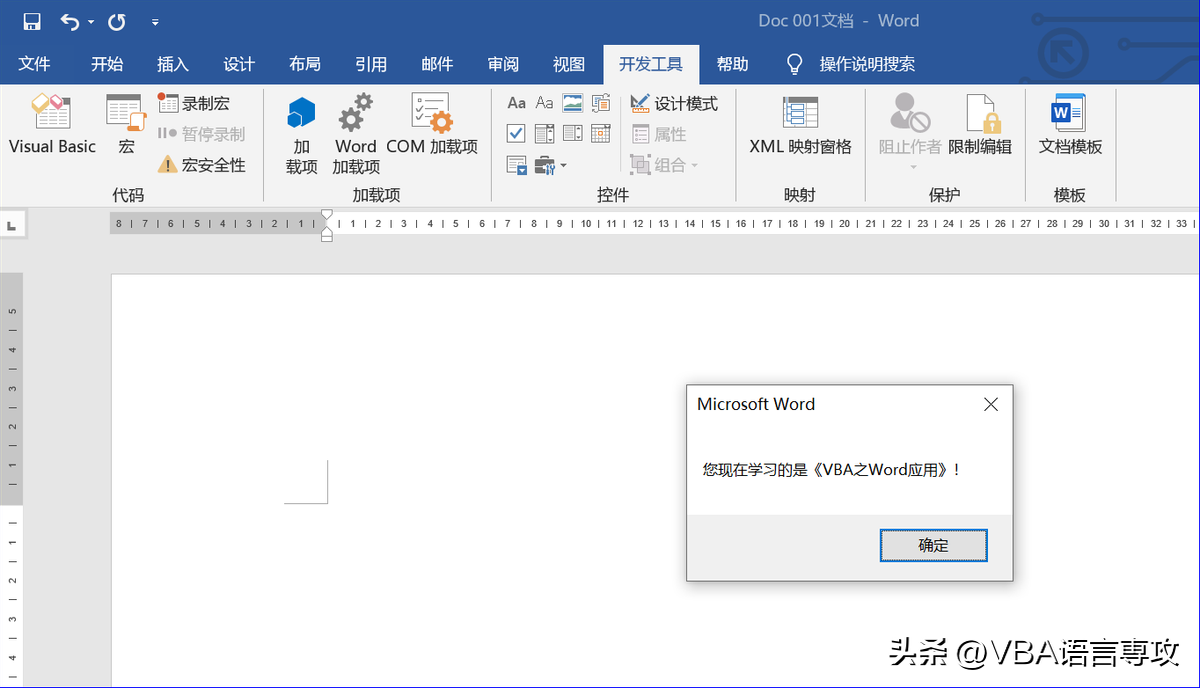
Task: Click the 属性 properties control
Action: [659, 134]
